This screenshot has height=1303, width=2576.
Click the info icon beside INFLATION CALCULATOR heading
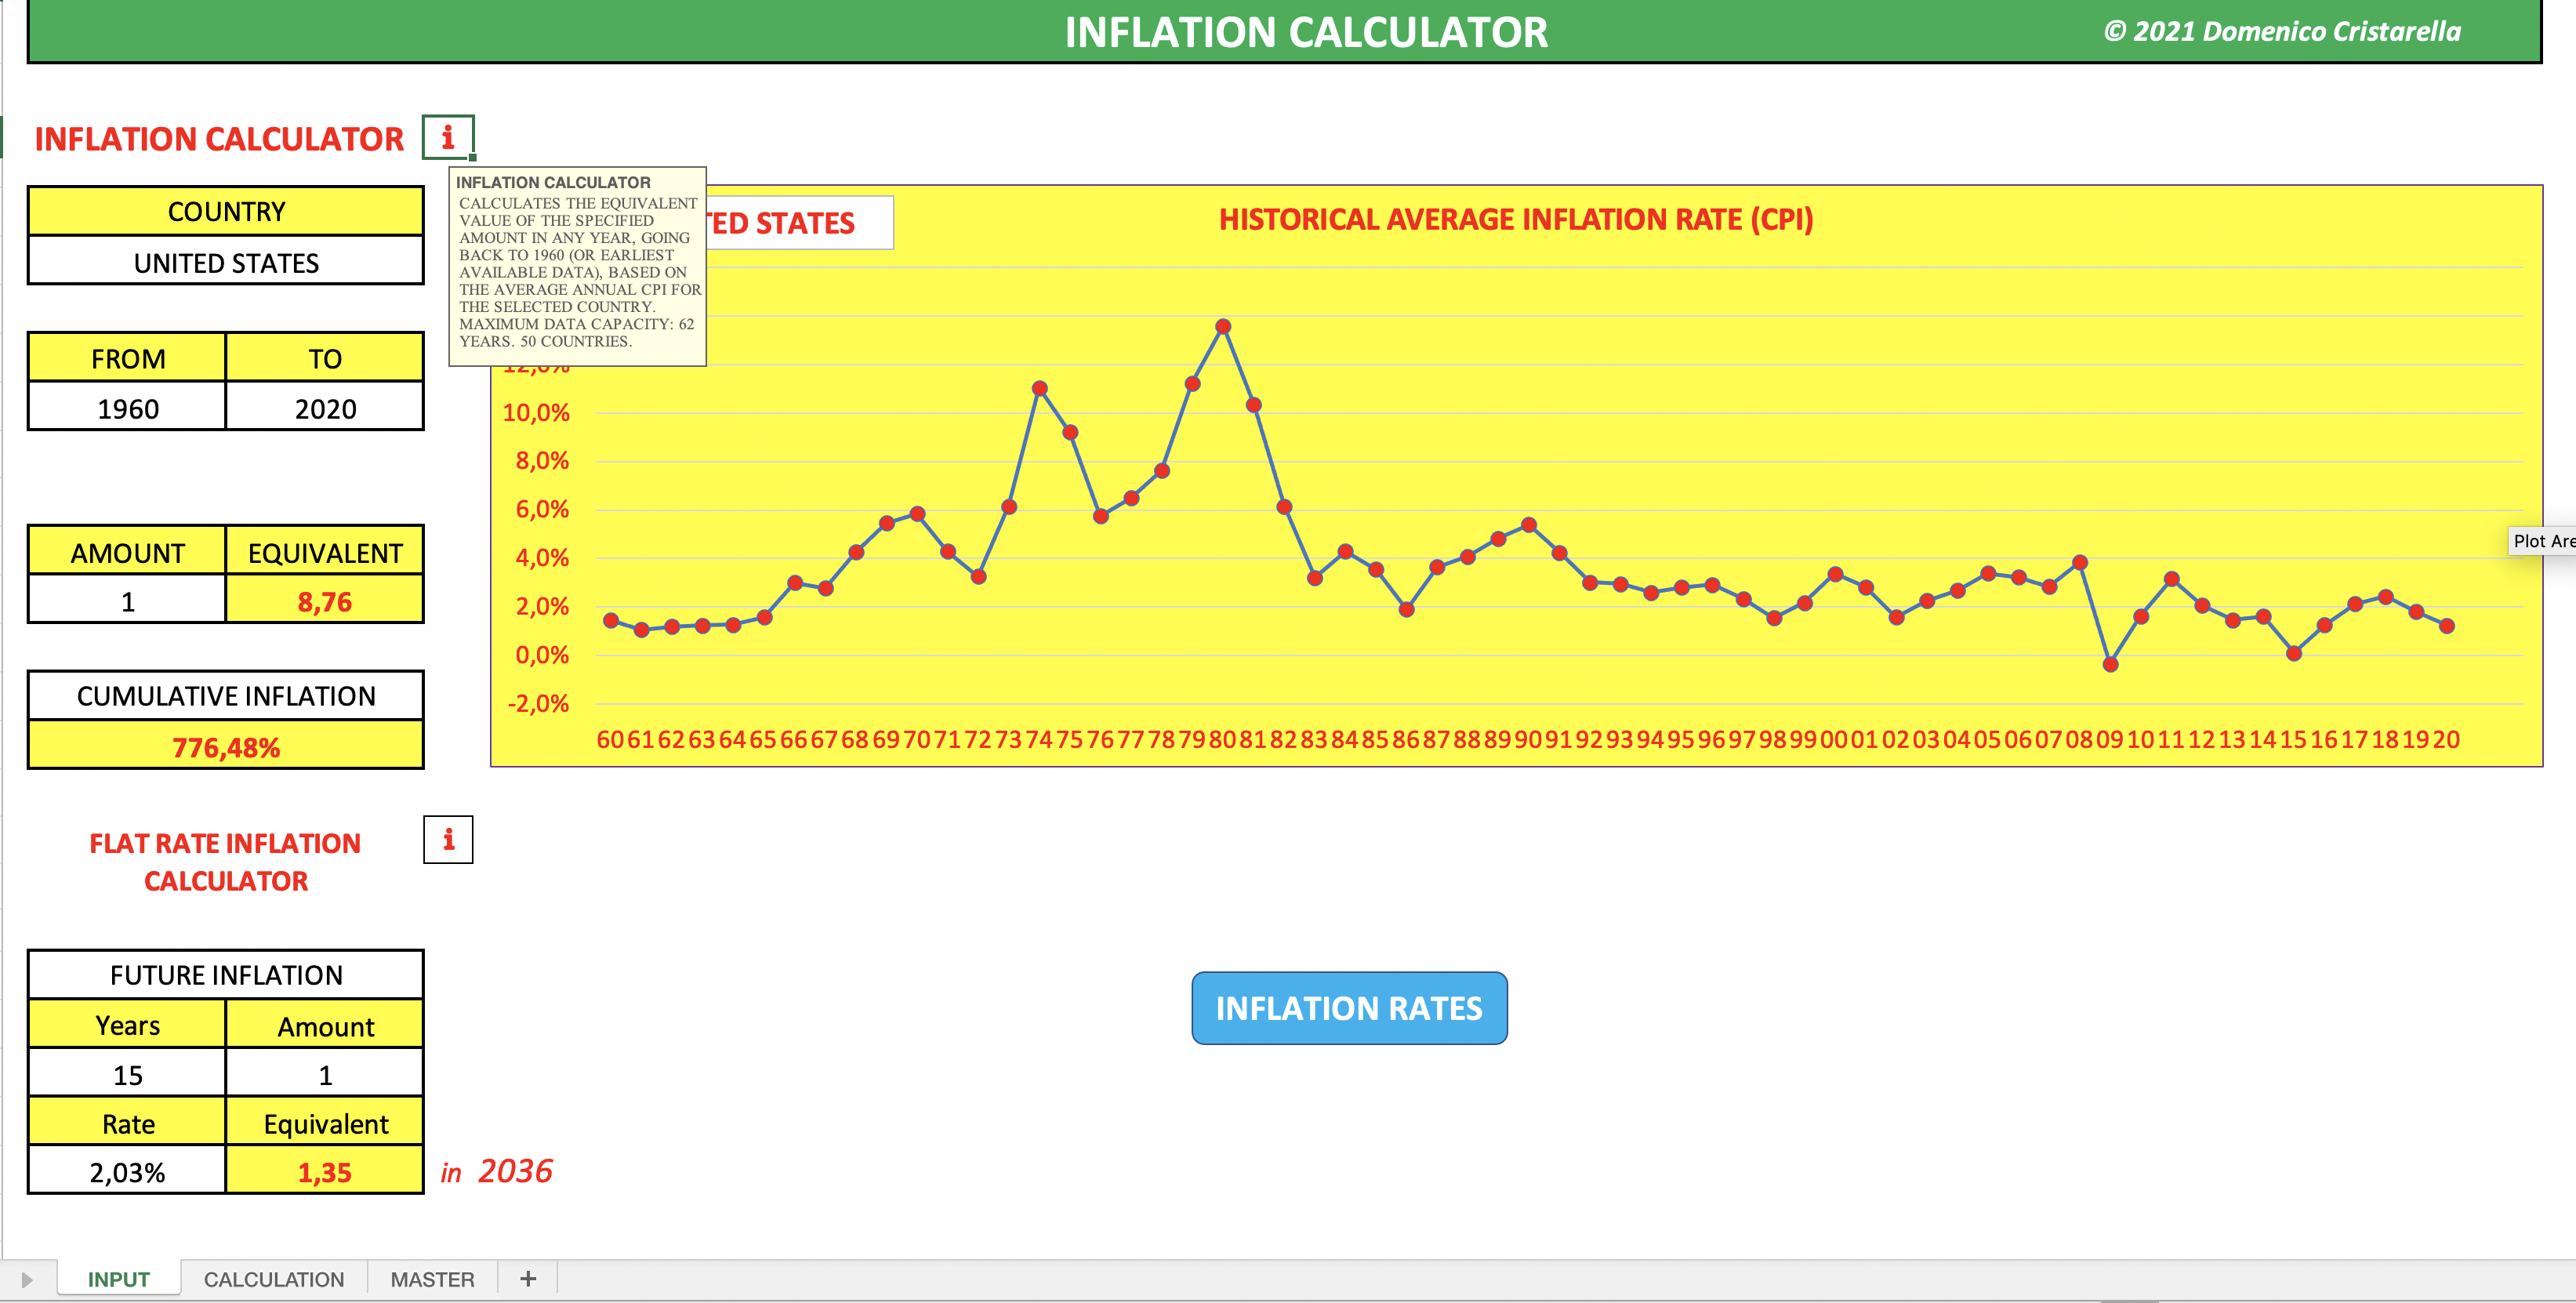(447, 137)
